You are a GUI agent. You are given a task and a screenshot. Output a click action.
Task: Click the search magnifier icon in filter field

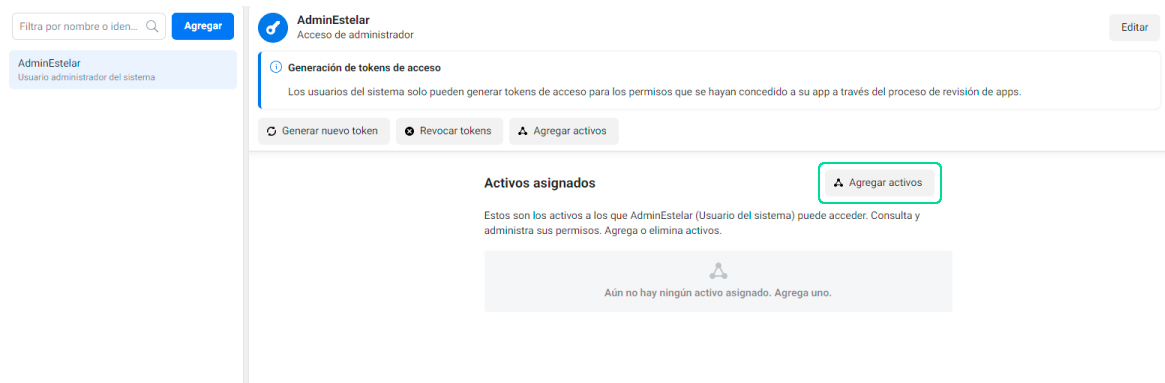pos(152,26)
